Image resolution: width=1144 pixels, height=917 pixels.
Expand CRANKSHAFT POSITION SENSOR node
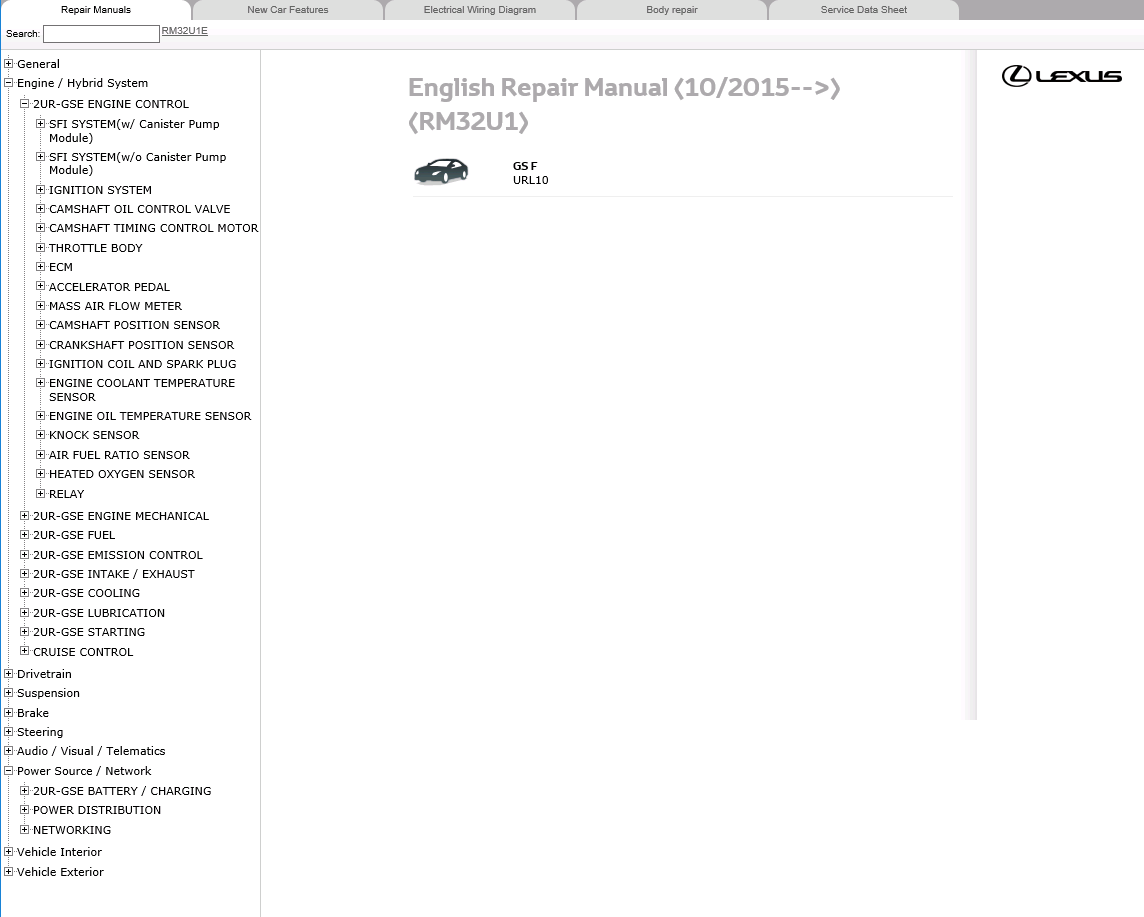(x=41, y=344)
